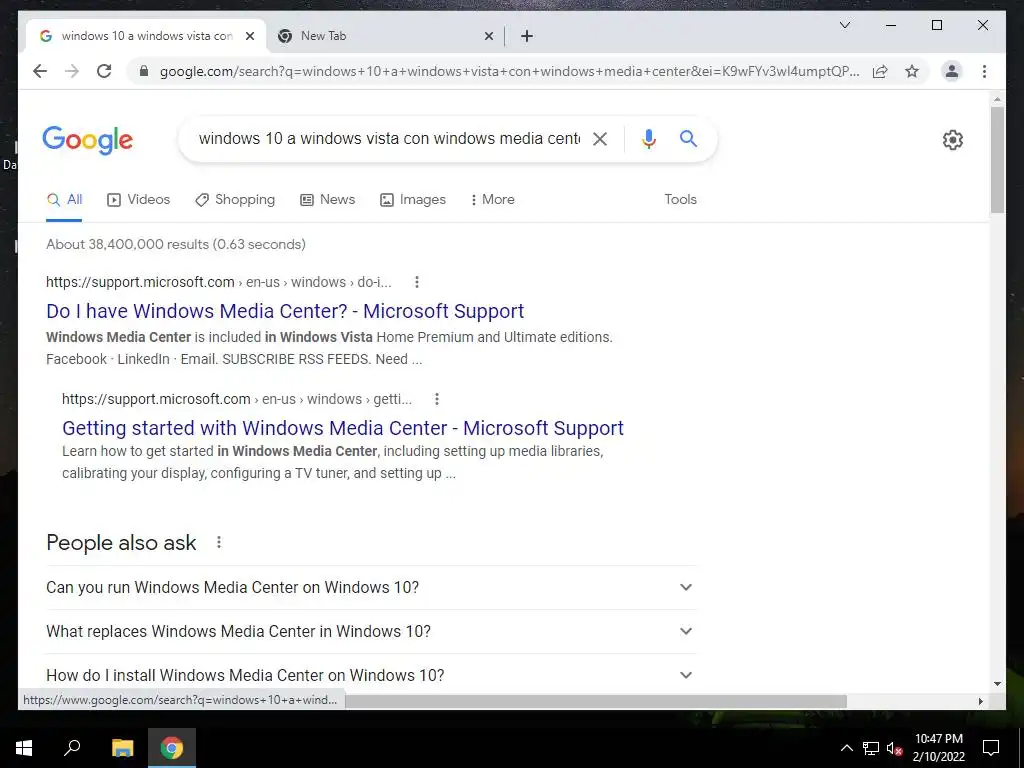Bookmark this page with star icon

[x=912, y=71]
